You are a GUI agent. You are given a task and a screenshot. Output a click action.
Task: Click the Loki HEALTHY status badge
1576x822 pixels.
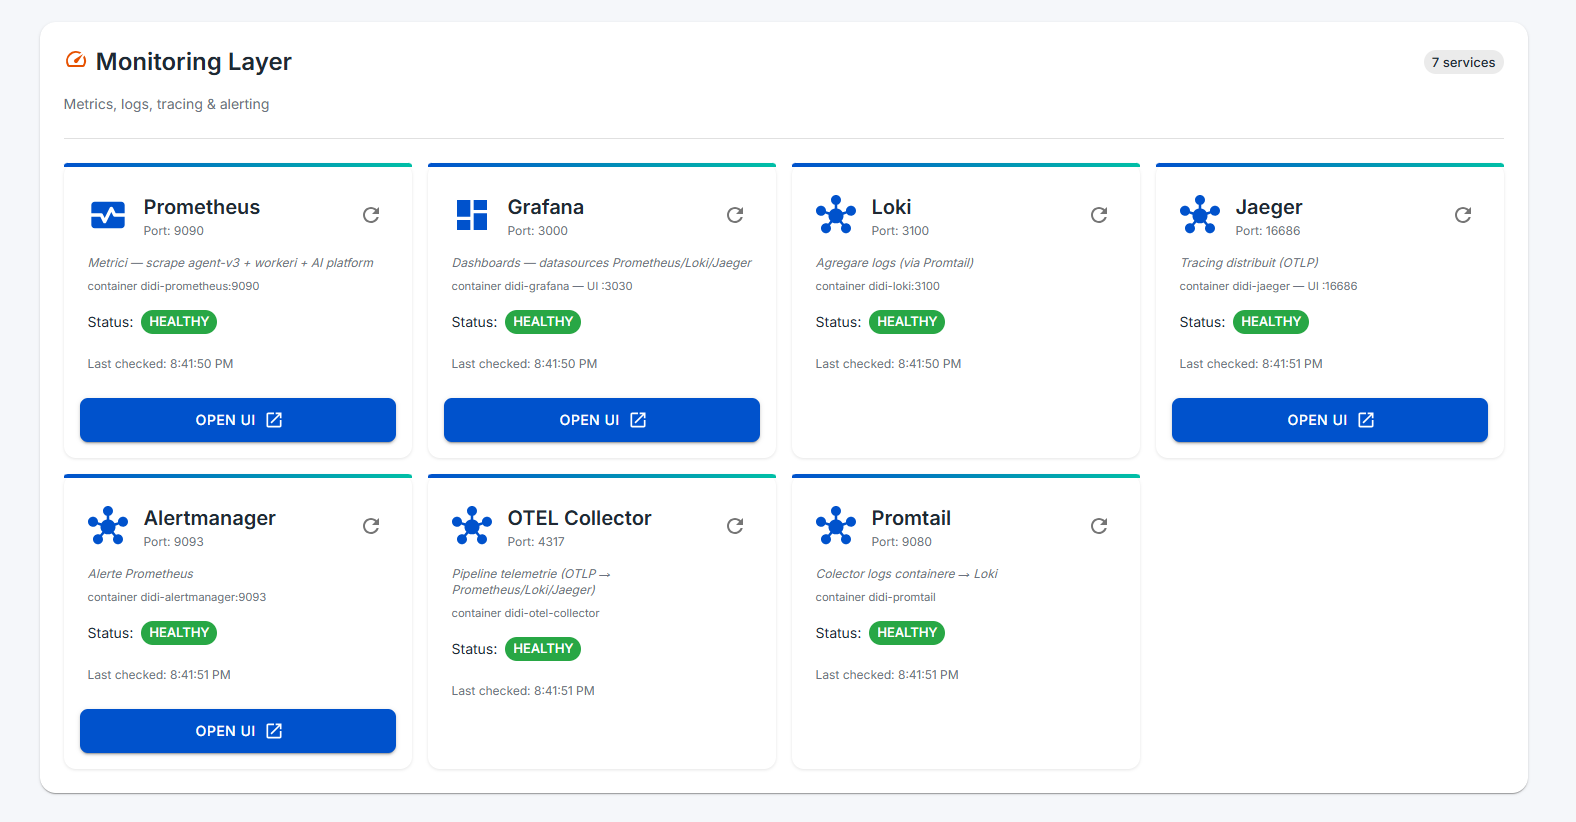pyautogui.click(x=907, y=322)
